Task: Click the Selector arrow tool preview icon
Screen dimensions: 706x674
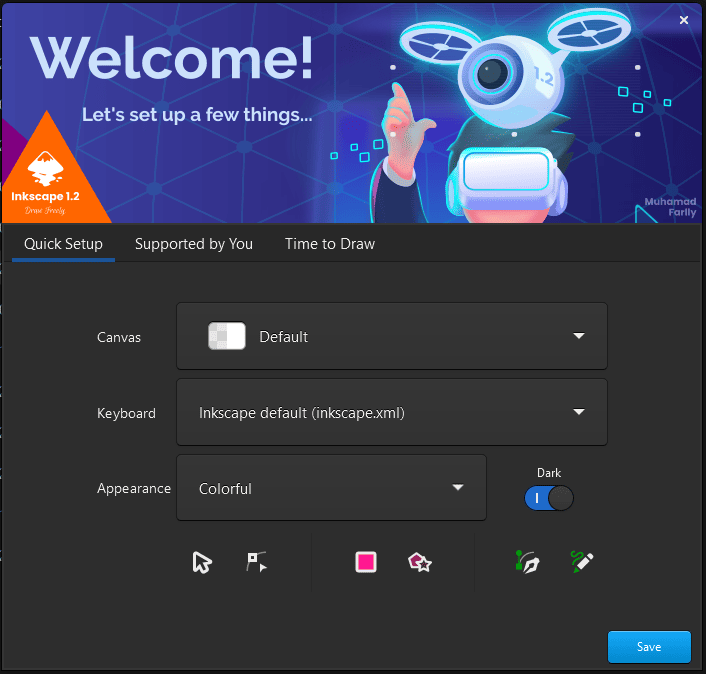Action: pyautogui.click(x=202, y=562)
